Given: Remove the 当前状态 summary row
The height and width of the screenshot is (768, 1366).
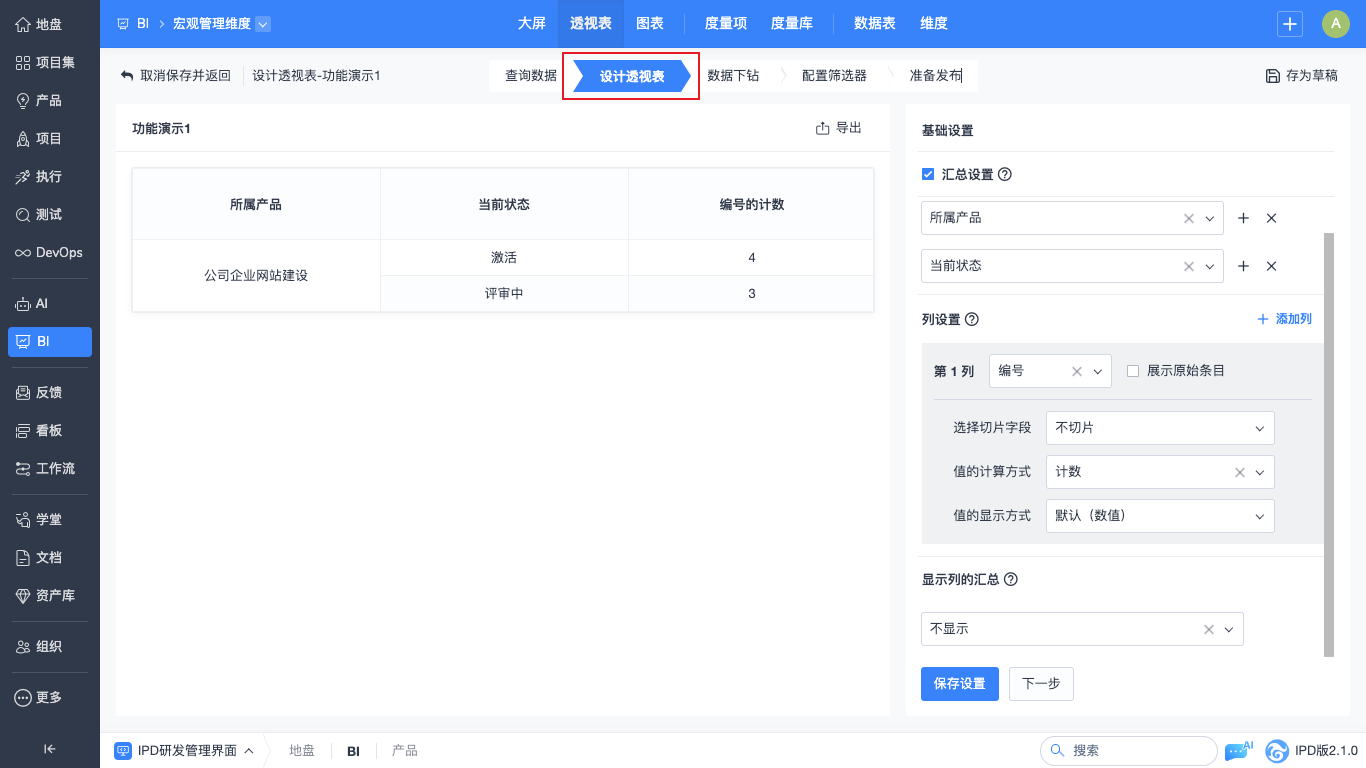Looking at the screenshot, I should [1271, 266].
